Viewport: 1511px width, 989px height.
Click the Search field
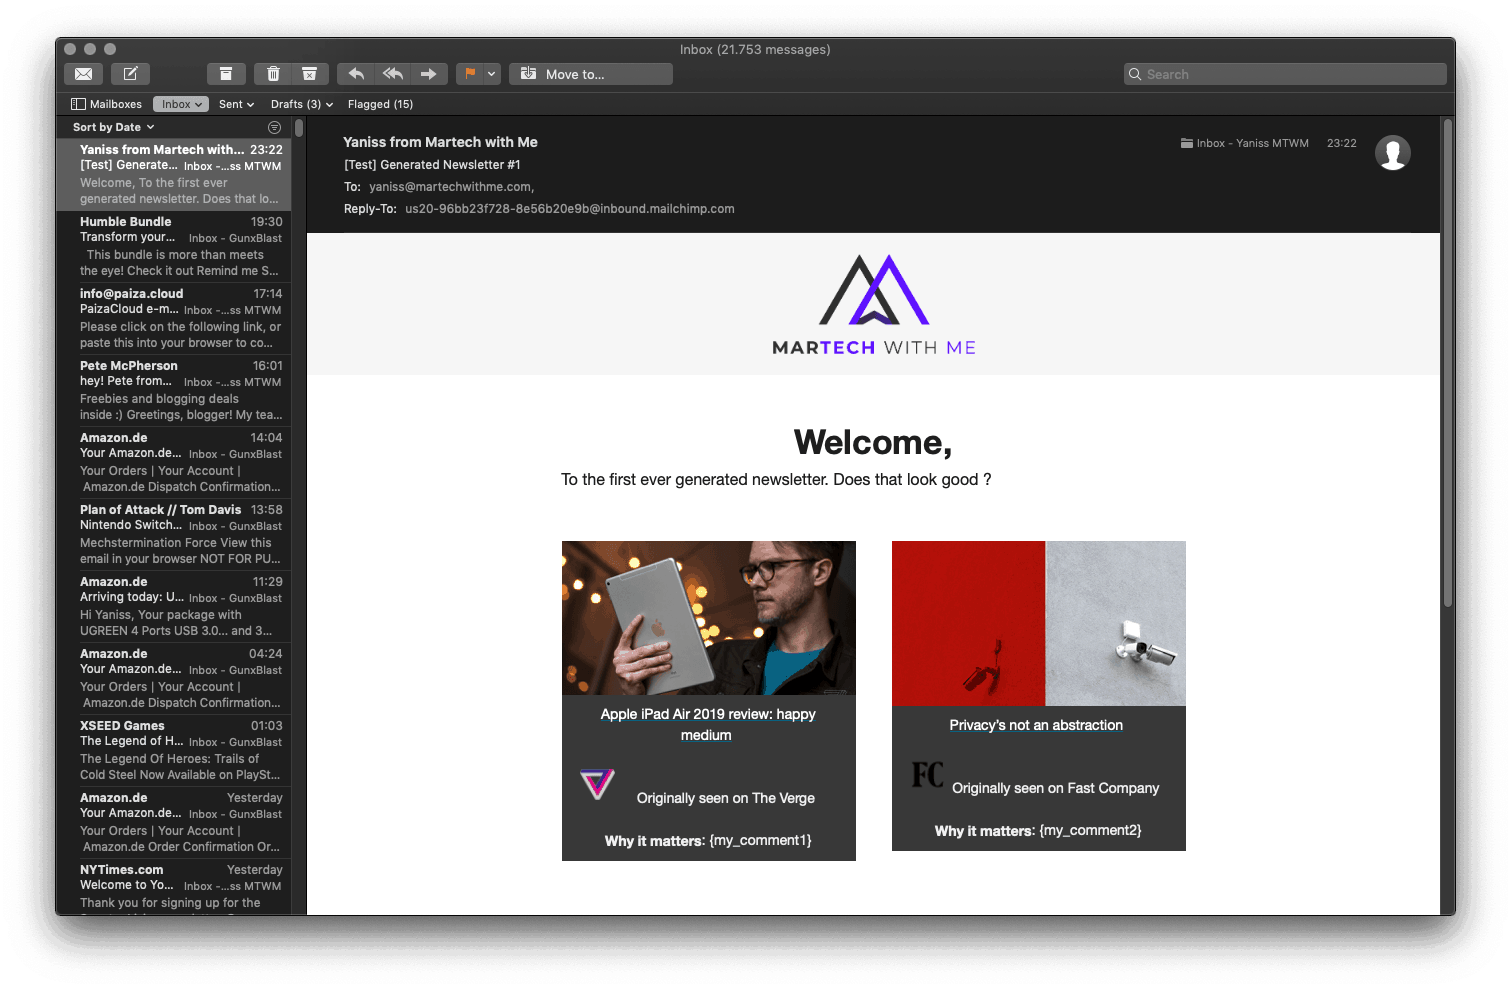(1285, 74)
